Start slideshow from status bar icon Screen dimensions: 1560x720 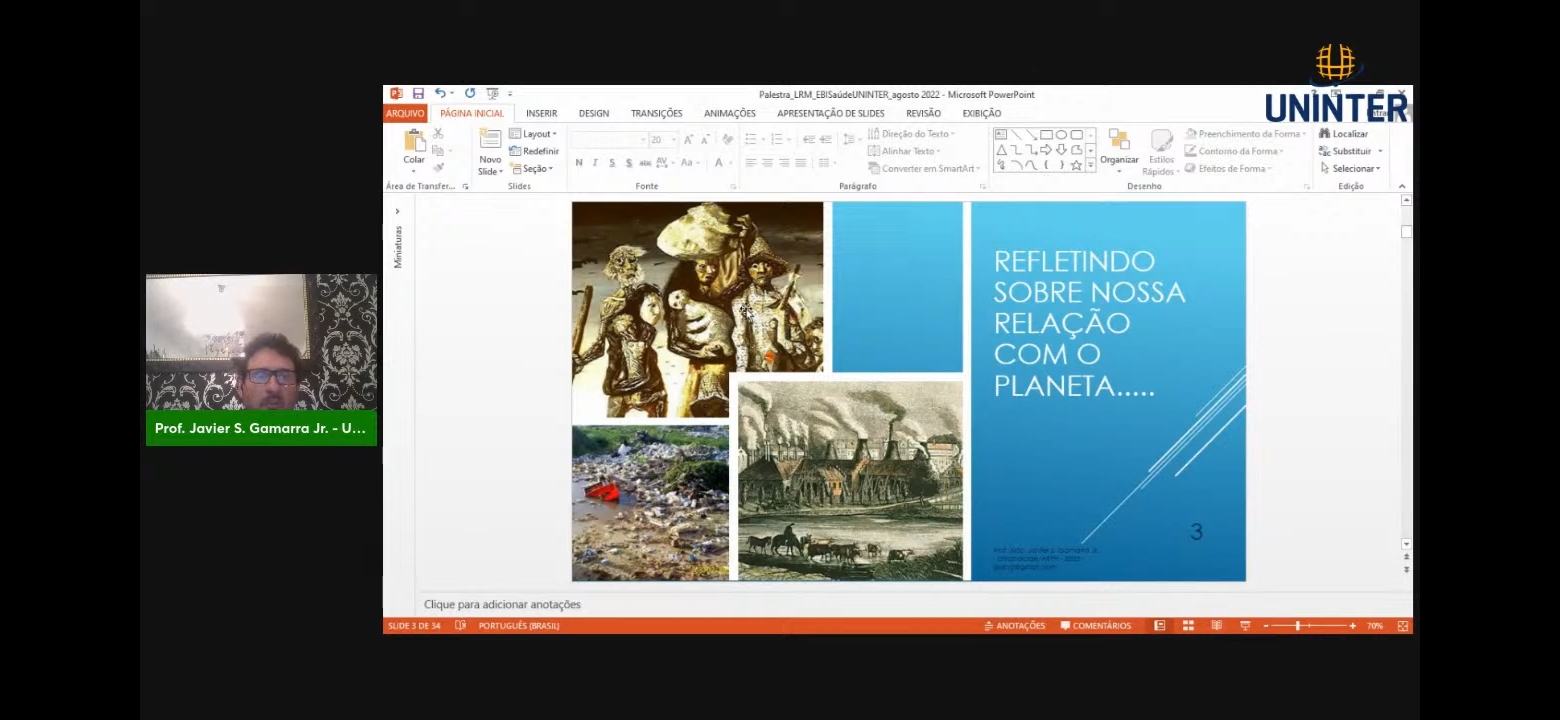click(1245, 626)
